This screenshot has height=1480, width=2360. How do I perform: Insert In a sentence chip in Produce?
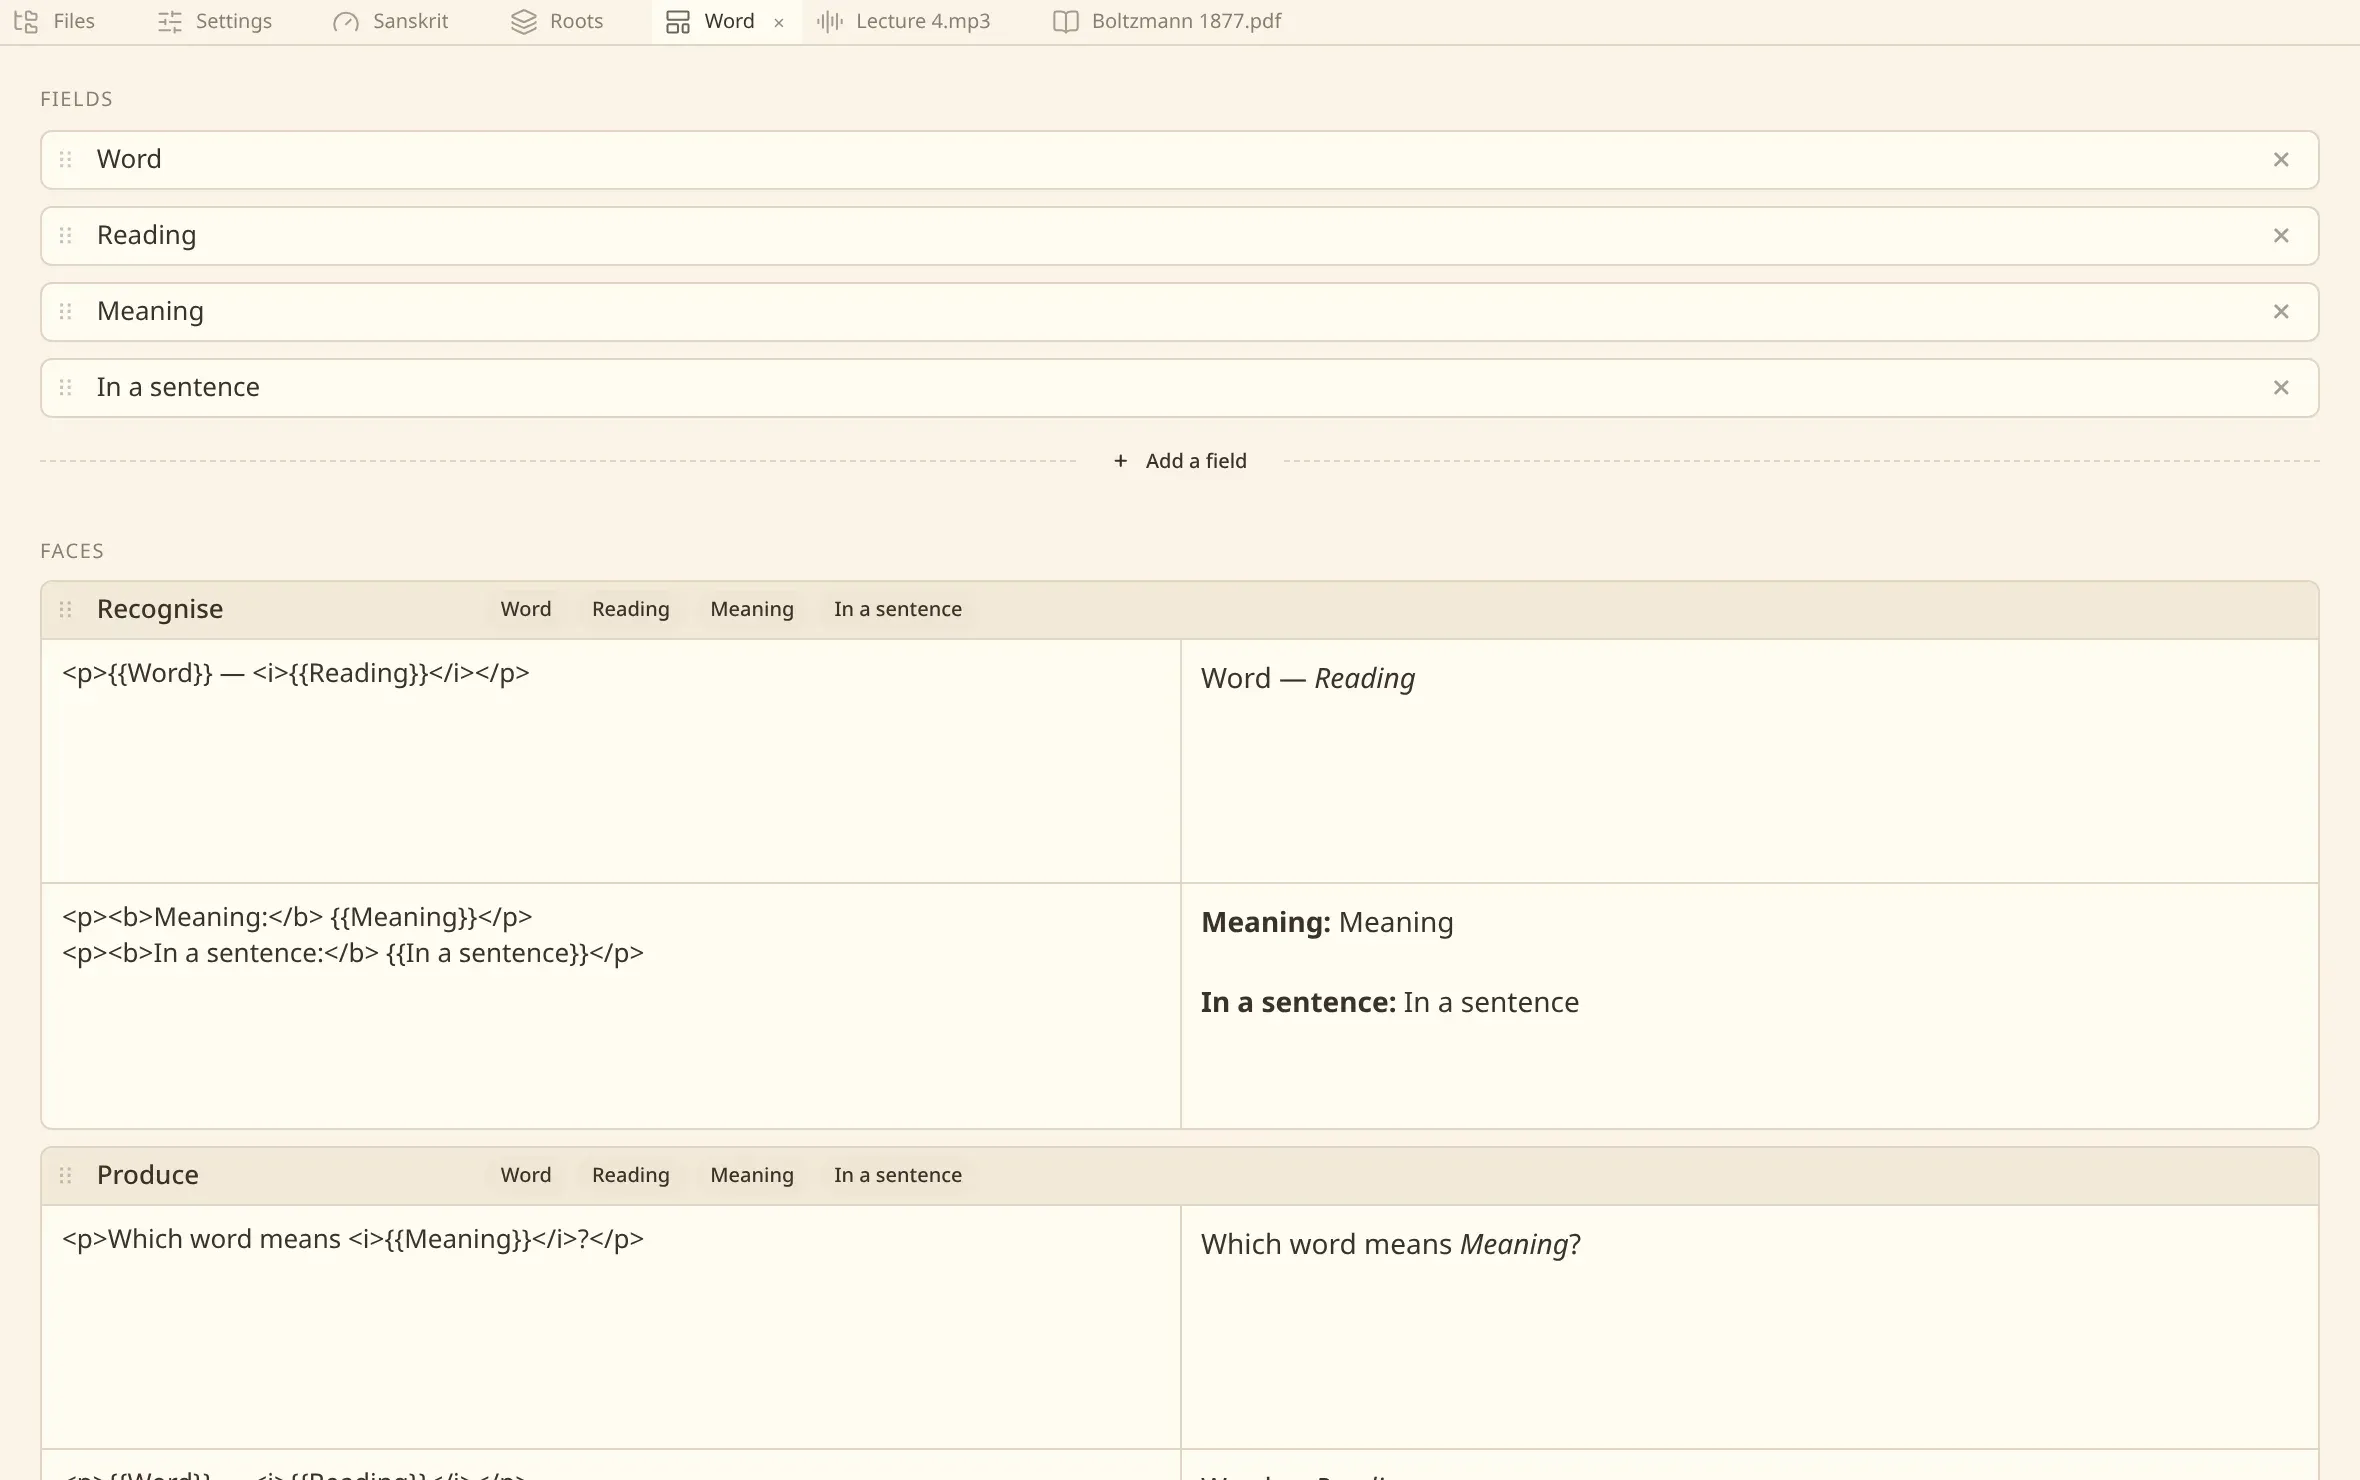coord(898,1176)
